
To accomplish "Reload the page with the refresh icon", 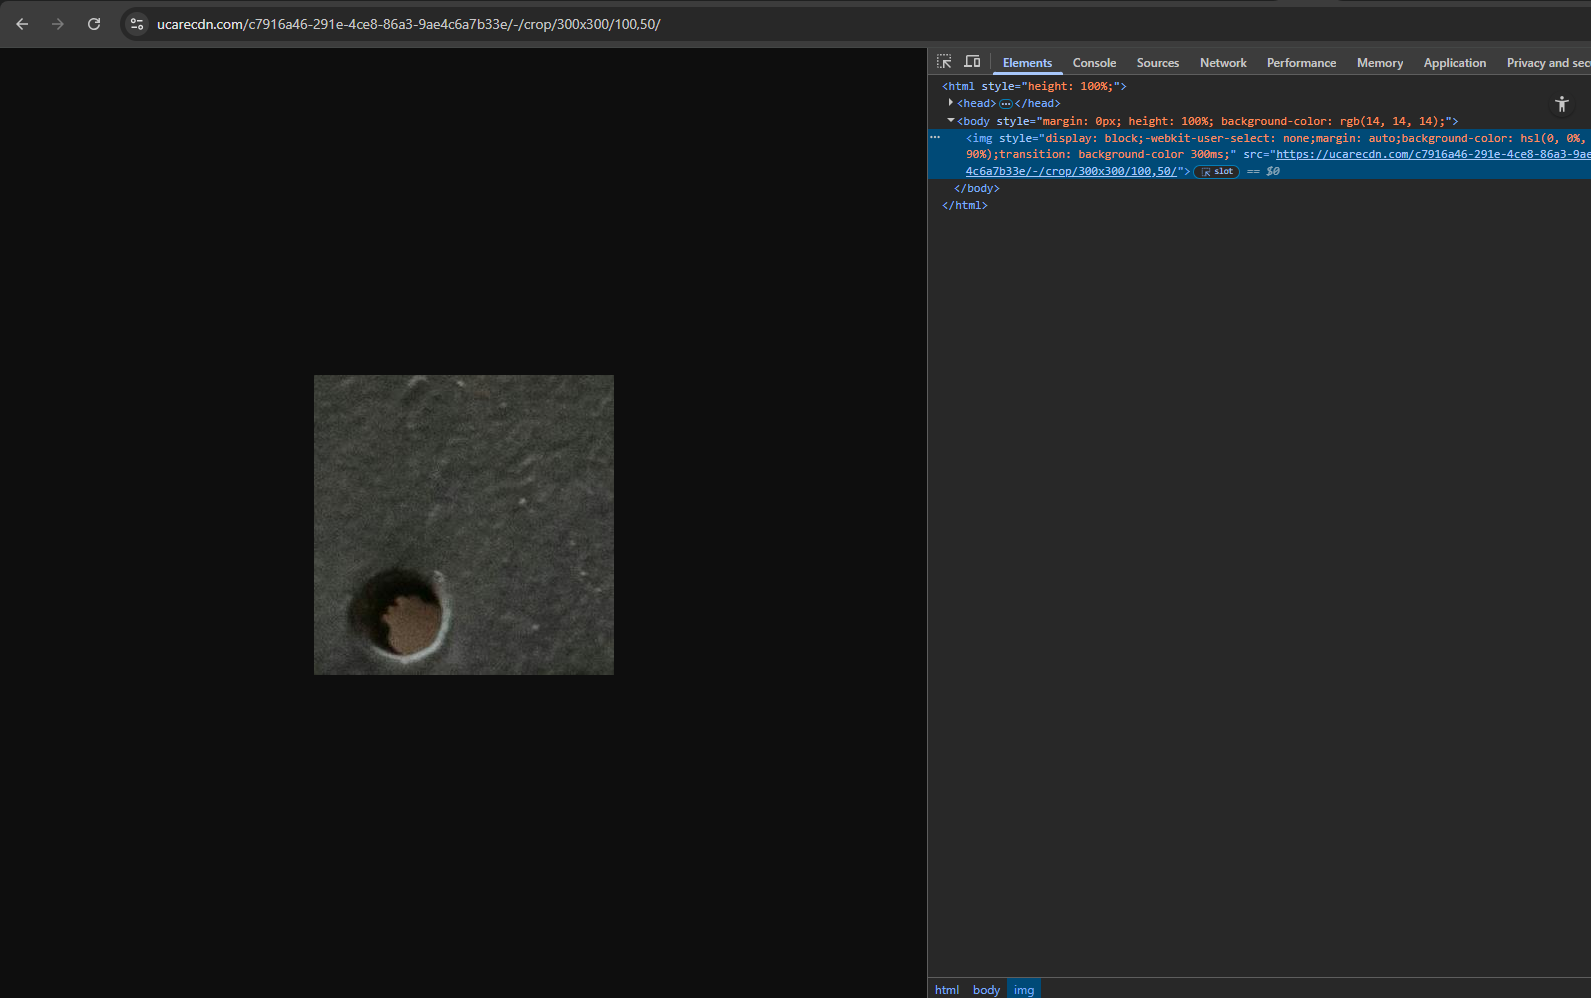I will point(94,24).
